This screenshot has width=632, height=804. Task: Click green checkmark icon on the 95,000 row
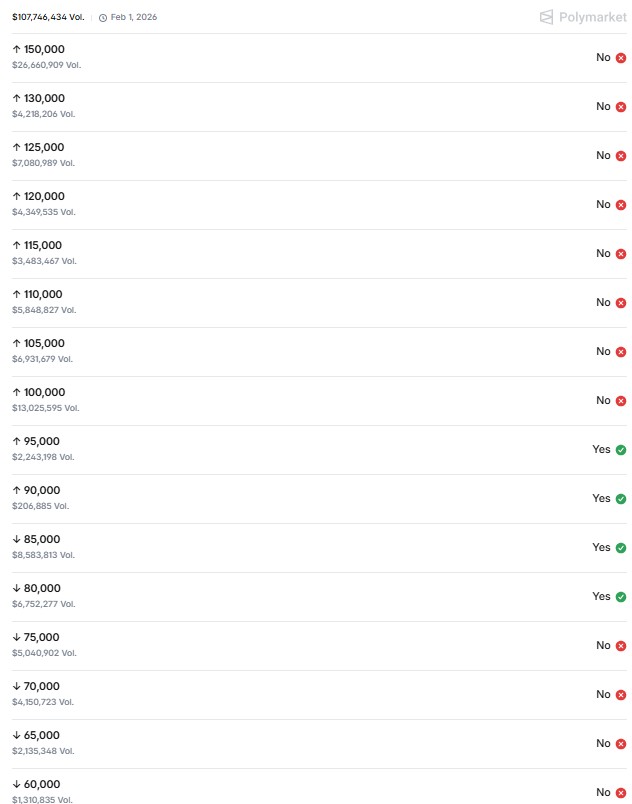621,450
